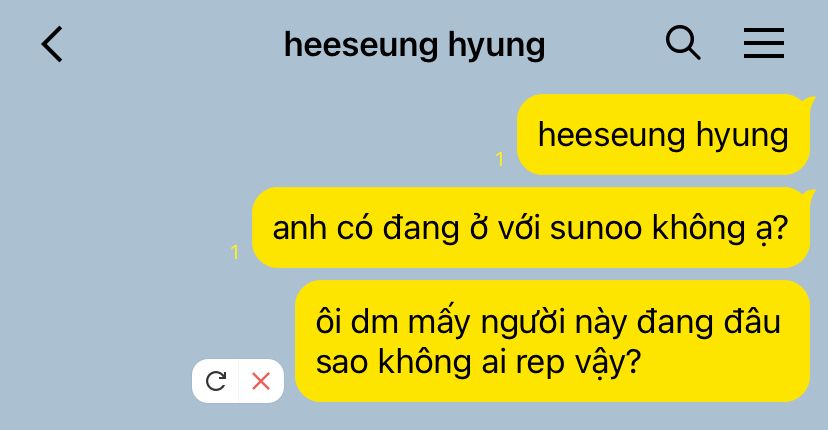
Task: Open chat search with magnifier icon
Action: (x=683, y=42)
